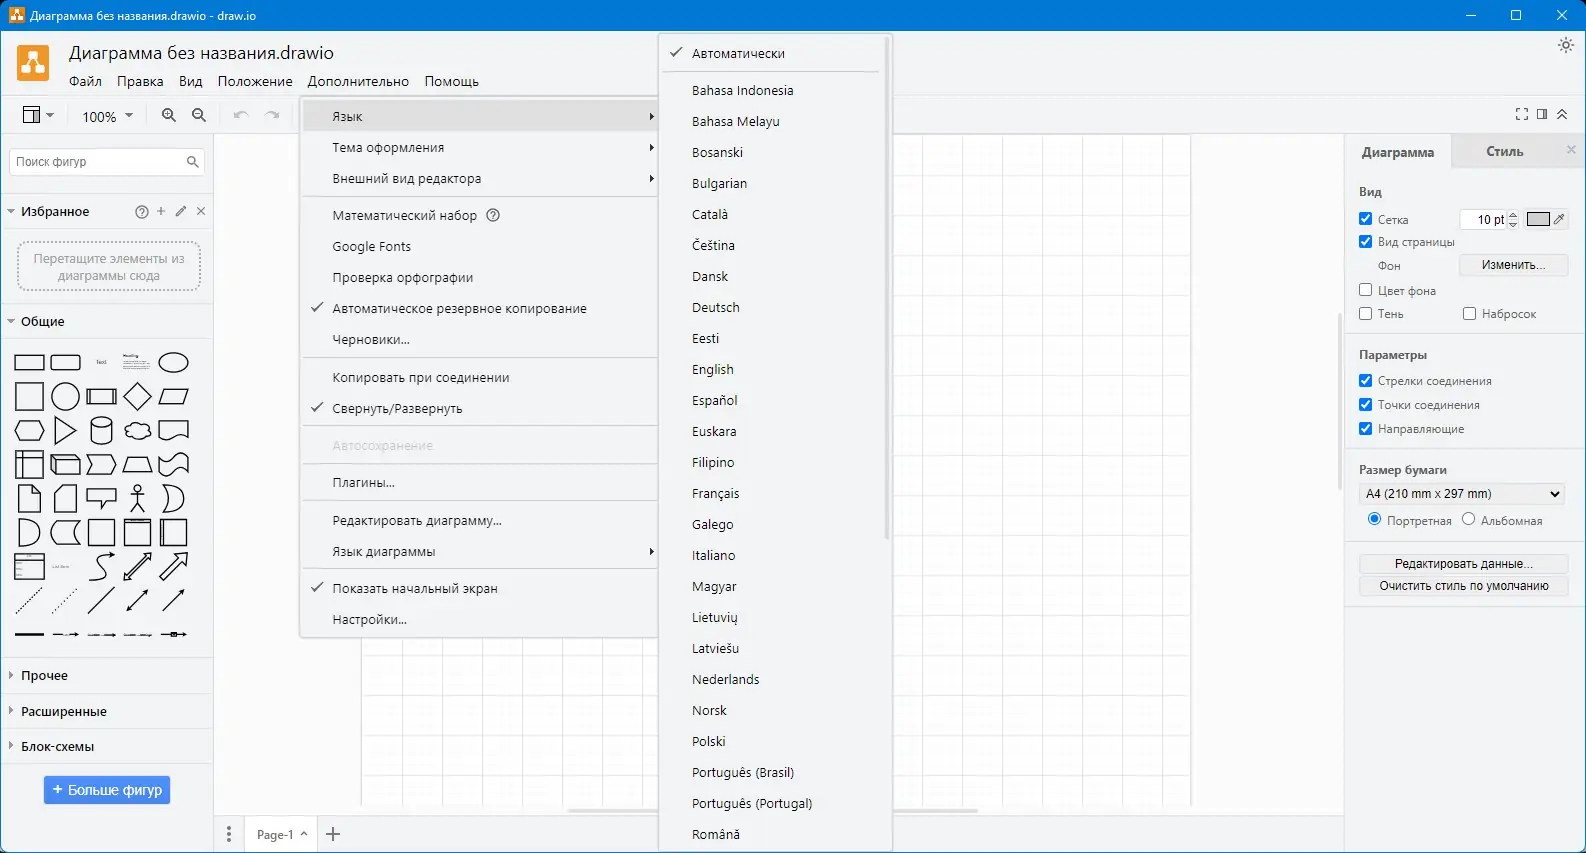The height and width of the screenshot is (853, 1586).
Task: Enable the Цвет фона checkbox
Action: 1365,290
